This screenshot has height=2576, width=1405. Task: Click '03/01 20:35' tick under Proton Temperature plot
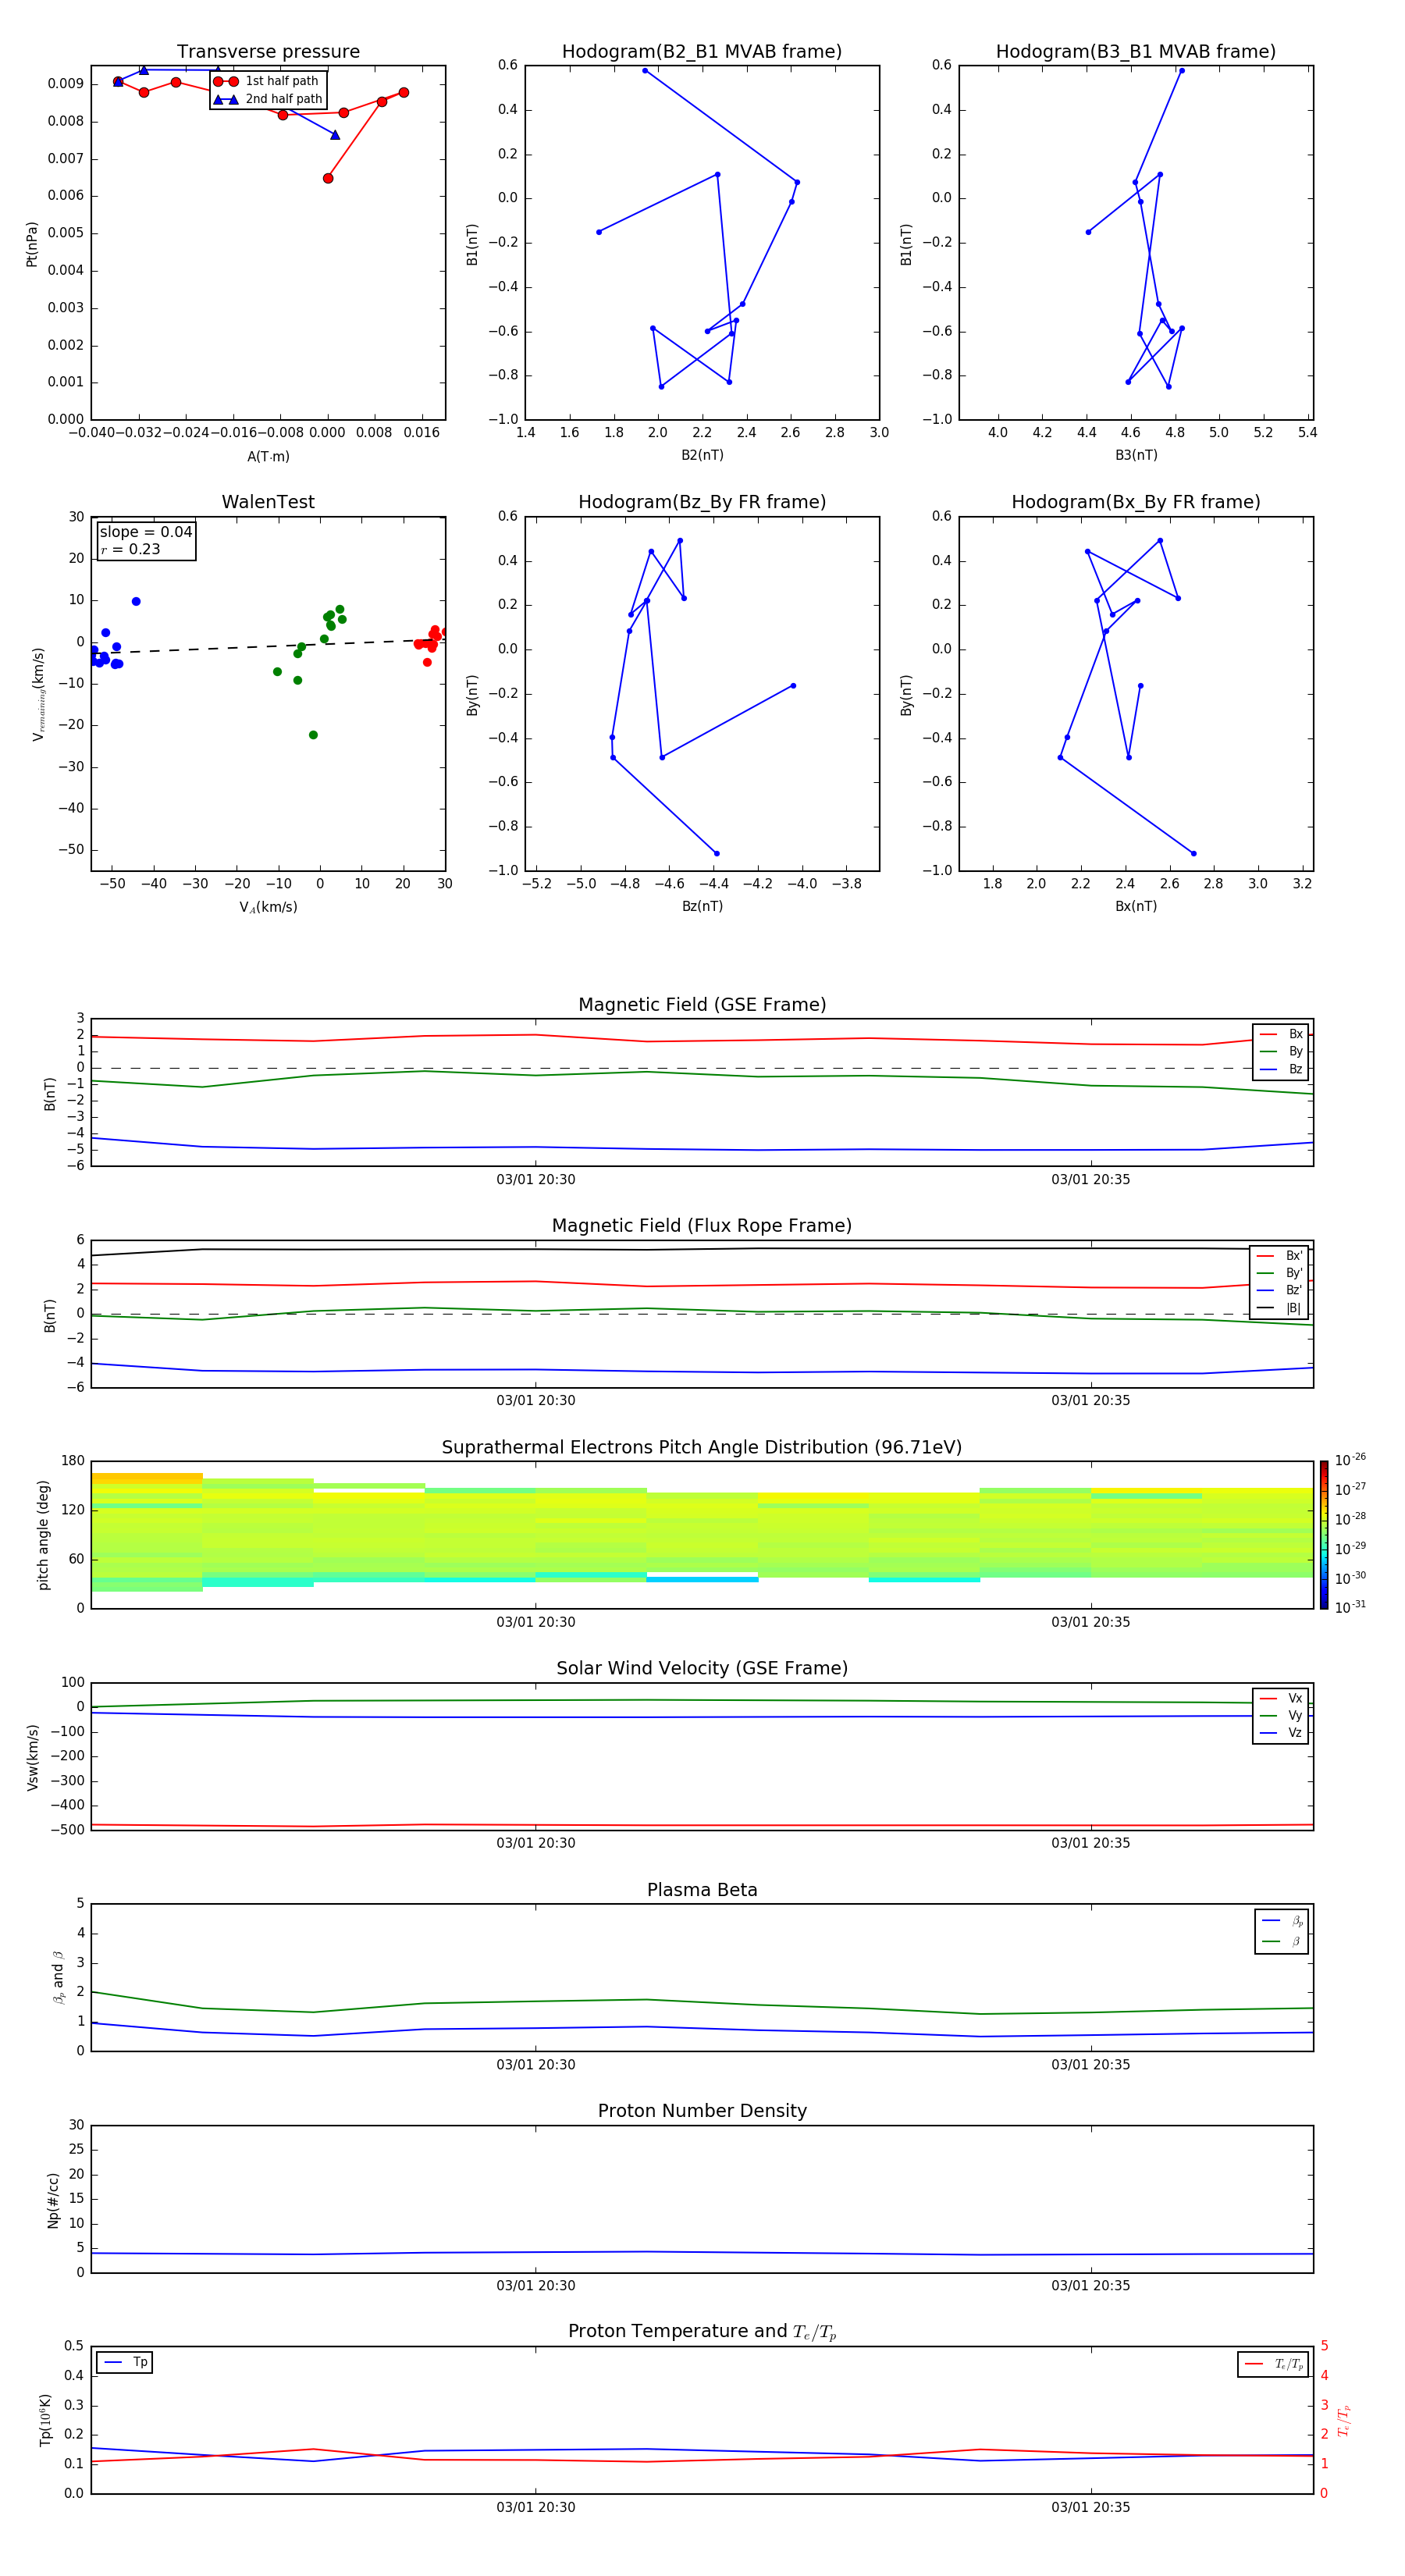click(x=1091, y=2507)
